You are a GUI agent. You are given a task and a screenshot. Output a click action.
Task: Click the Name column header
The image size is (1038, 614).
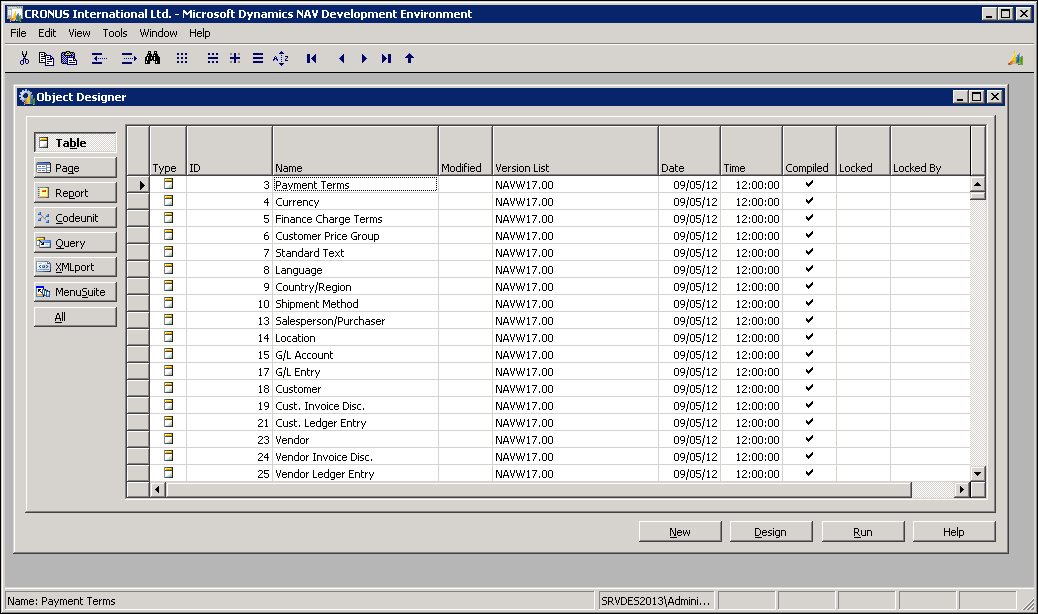point(355,151)
